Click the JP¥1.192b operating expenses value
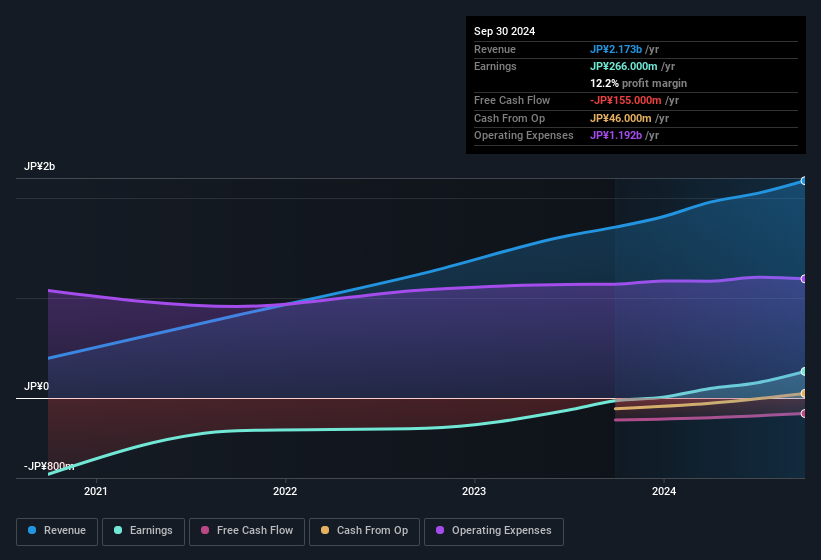This screenshot has width=821, height=560. [x=616, y=135]
